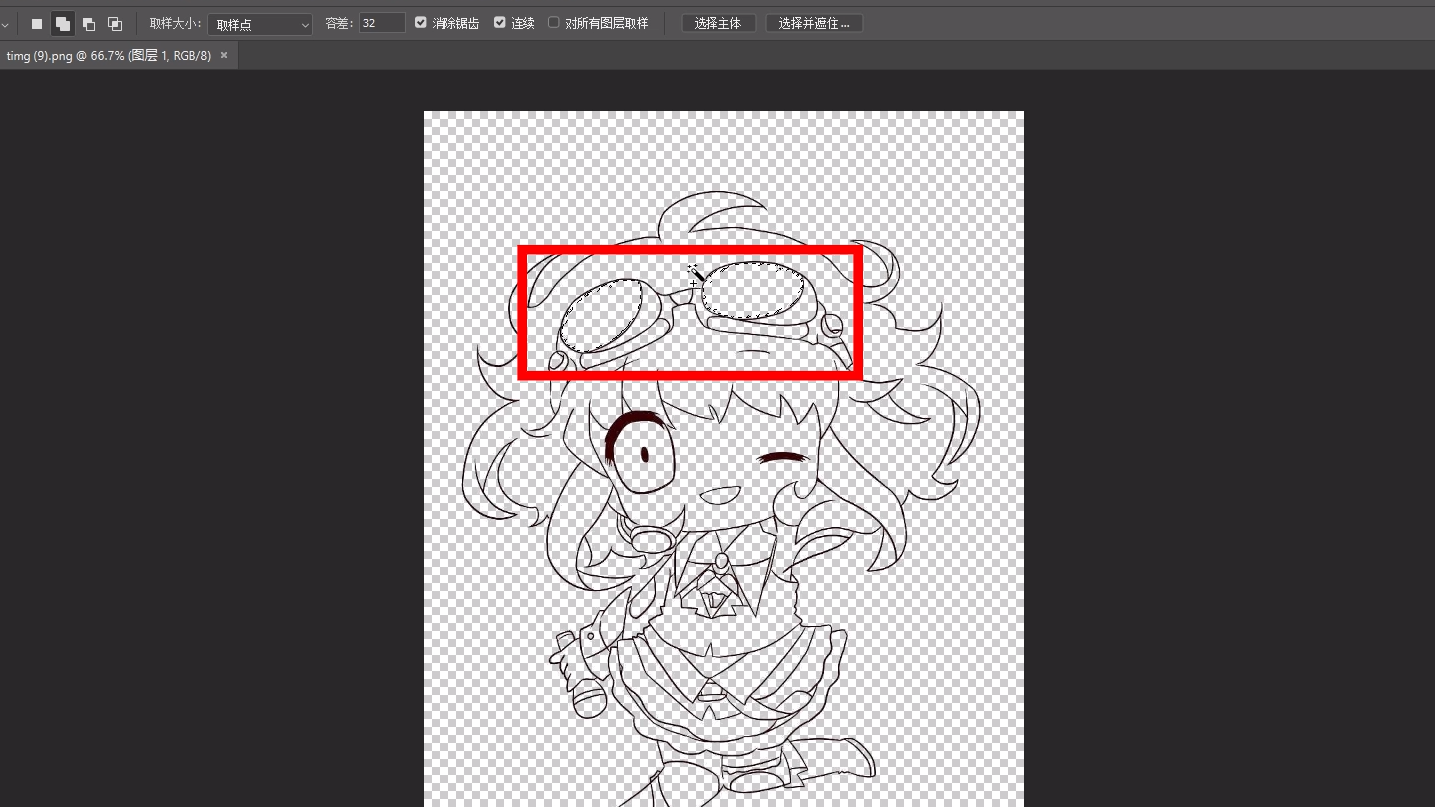Click inside the selected left goggle lens
The image size is (1435, 807).
coord(602,315)
